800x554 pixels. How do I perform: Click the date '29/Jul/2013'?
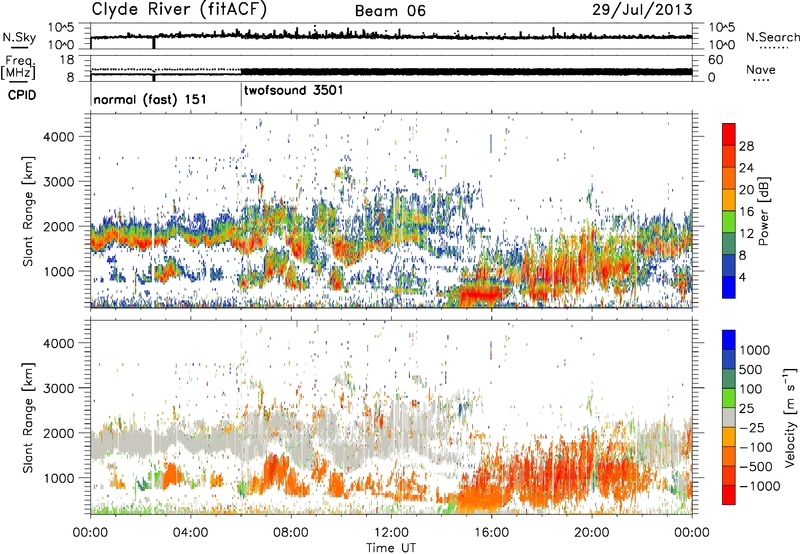642,10
